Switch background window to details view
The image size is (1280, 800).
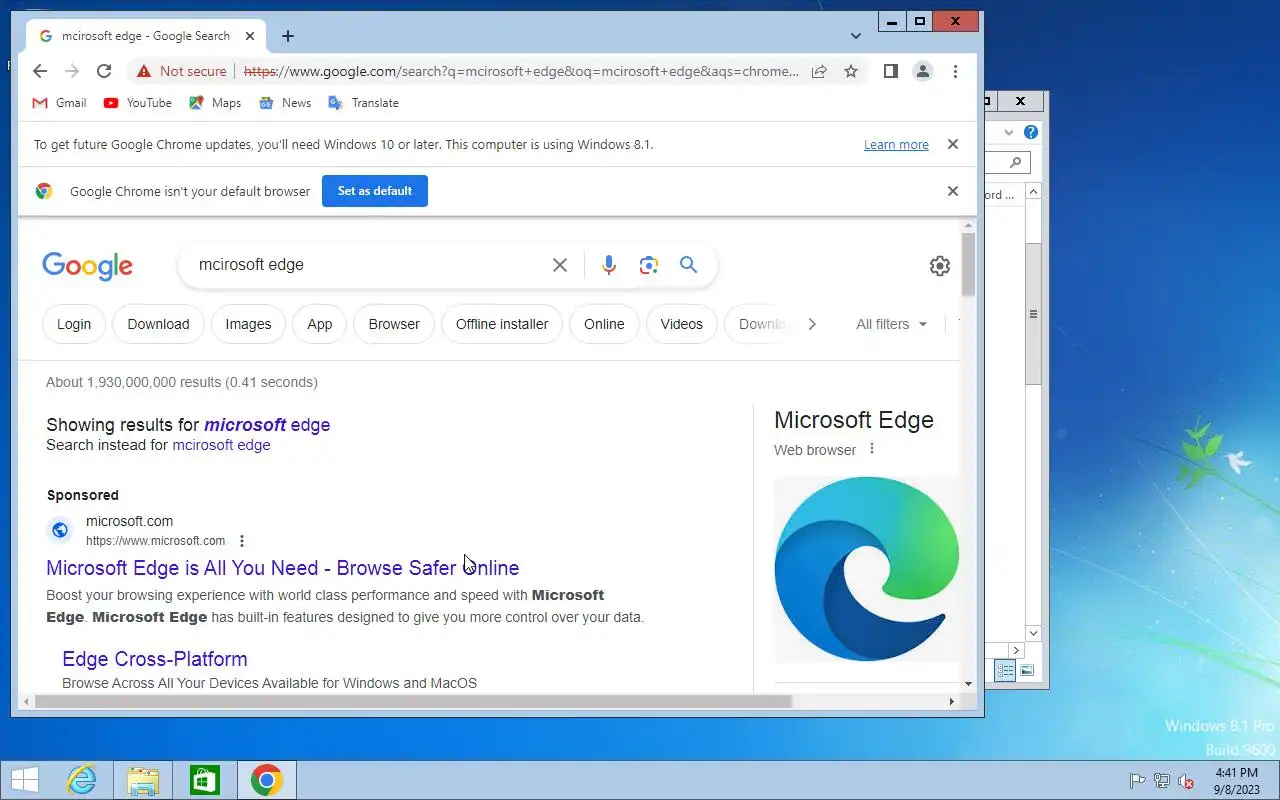coord(1006,670)
